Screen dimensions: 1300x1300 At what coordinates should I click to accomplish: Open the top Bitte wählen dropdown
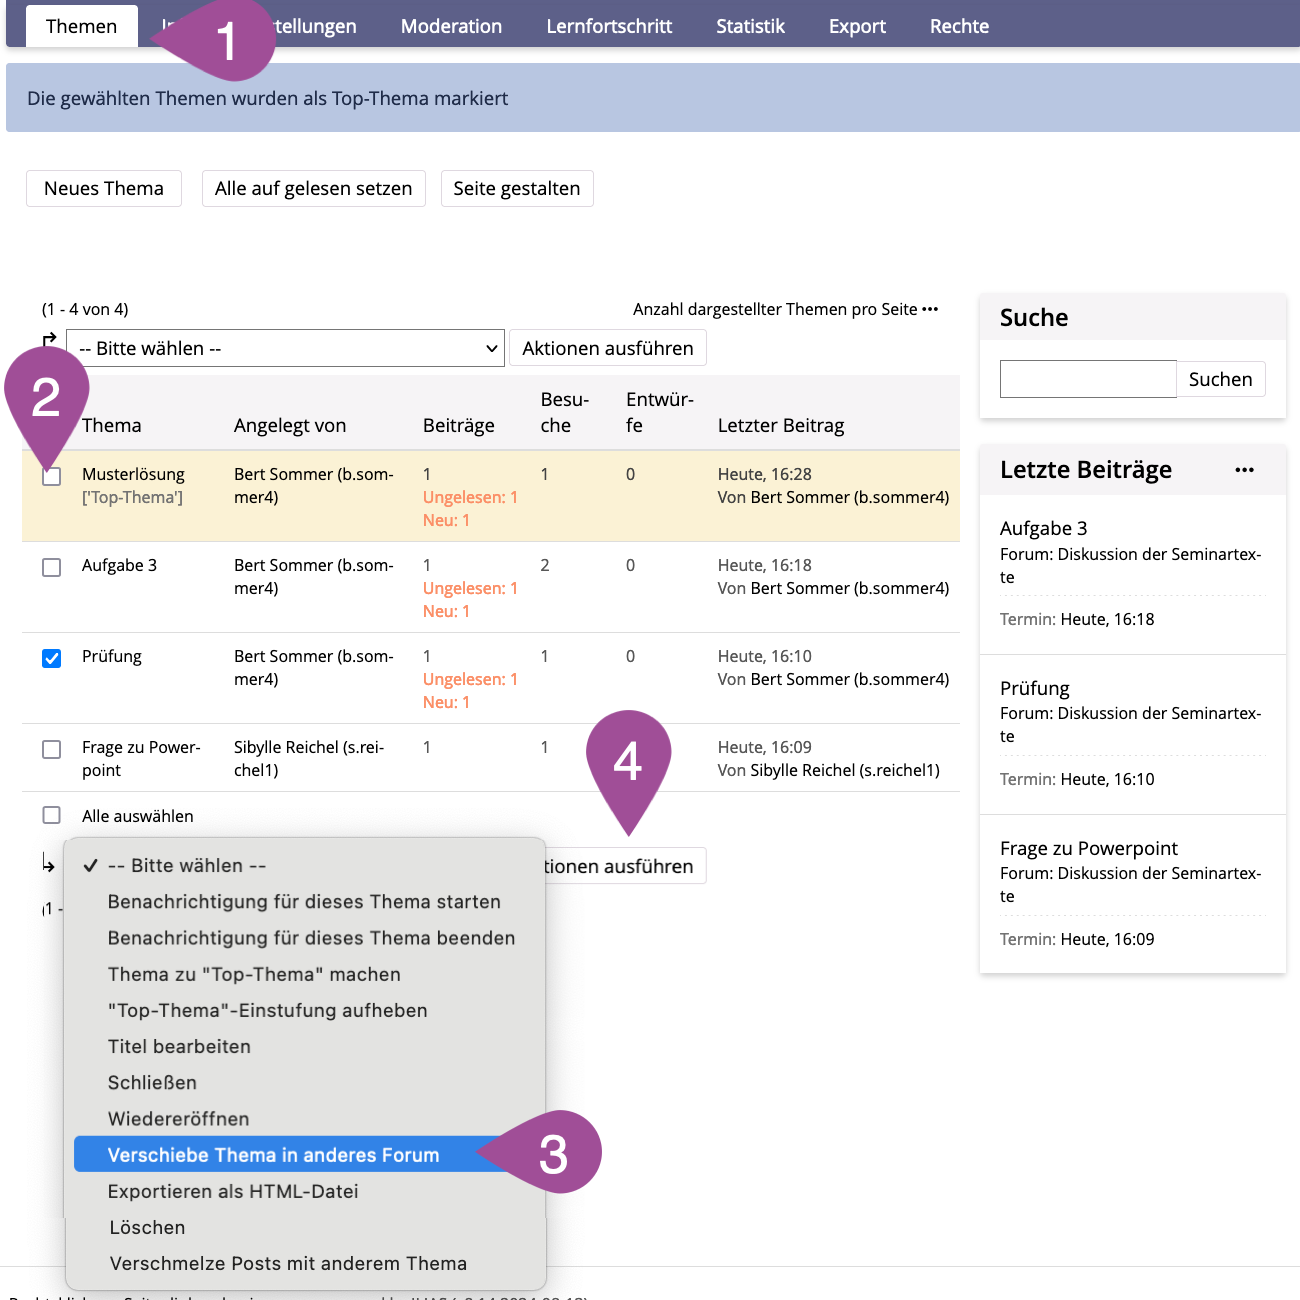pyautogui.click(x=285, y=348)
